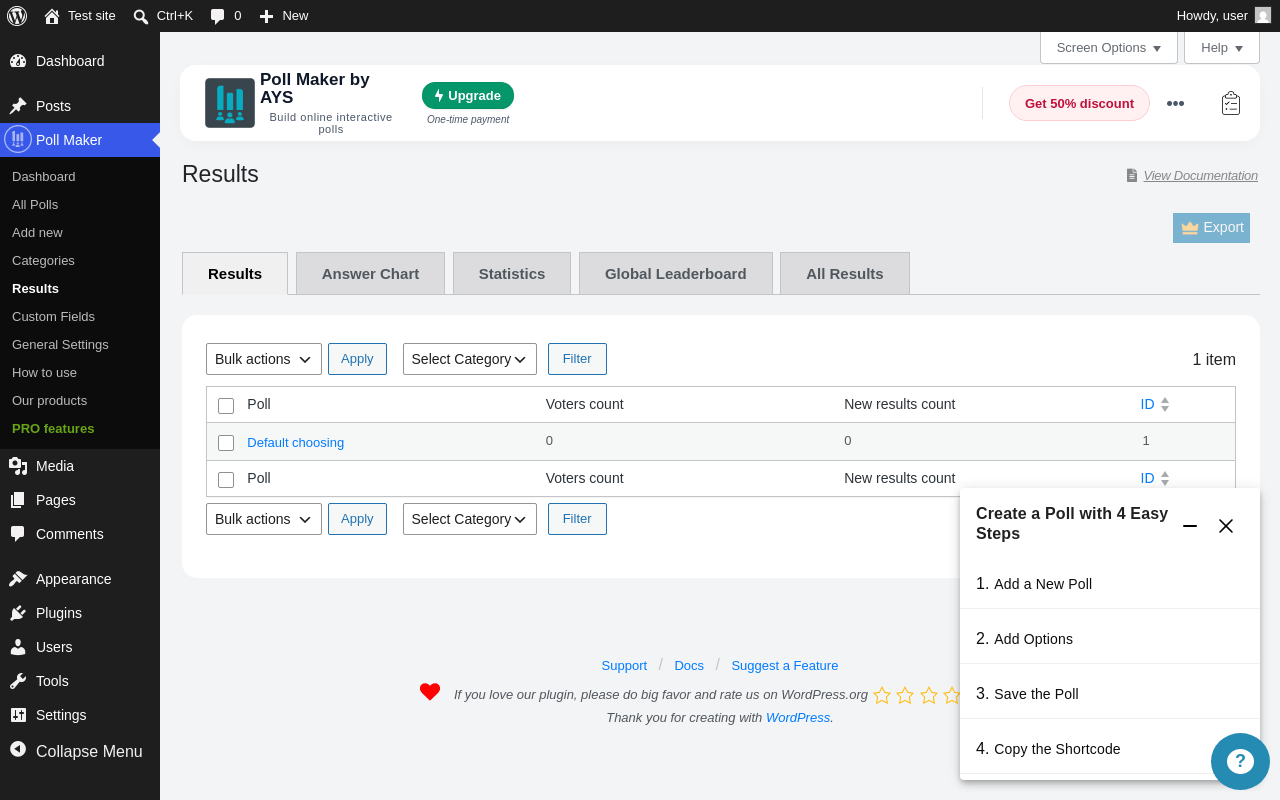Expand the Help panel
This screenshot has height=800, width=1280.
click(1222, 48)
